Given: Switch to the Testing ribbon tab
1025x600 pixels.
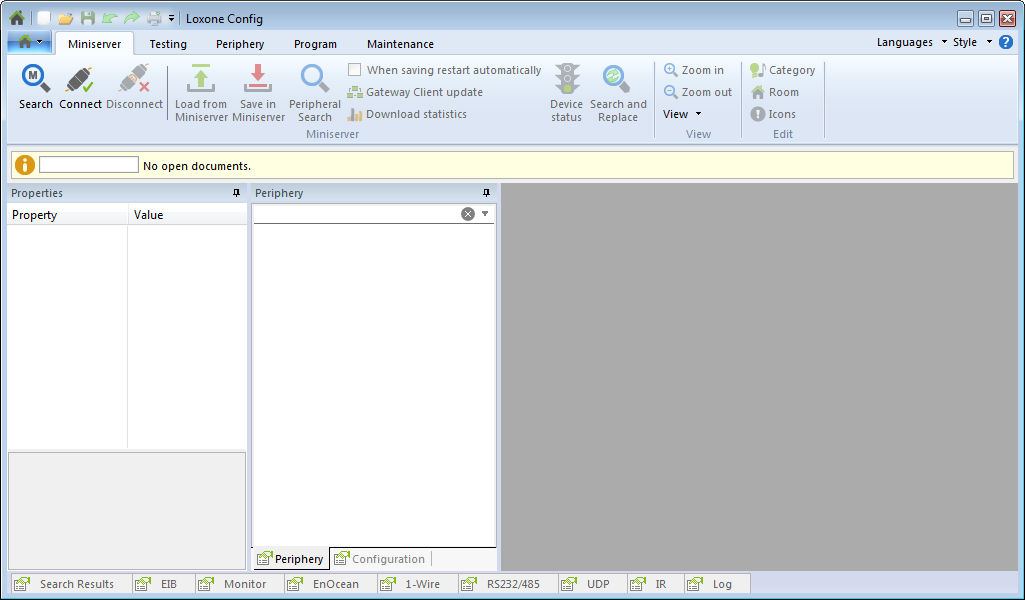Looking at the screenshot, I should (168, 43).
